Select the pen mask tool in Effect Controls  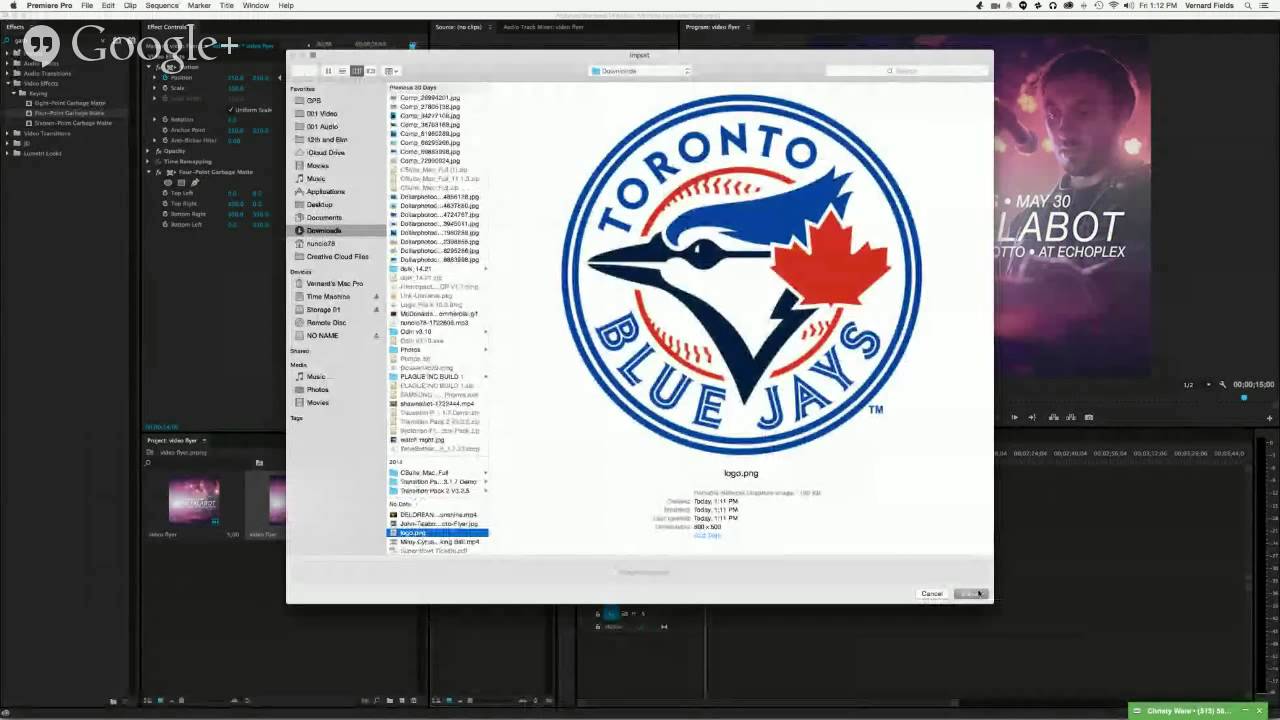click(x=194, y=182)
